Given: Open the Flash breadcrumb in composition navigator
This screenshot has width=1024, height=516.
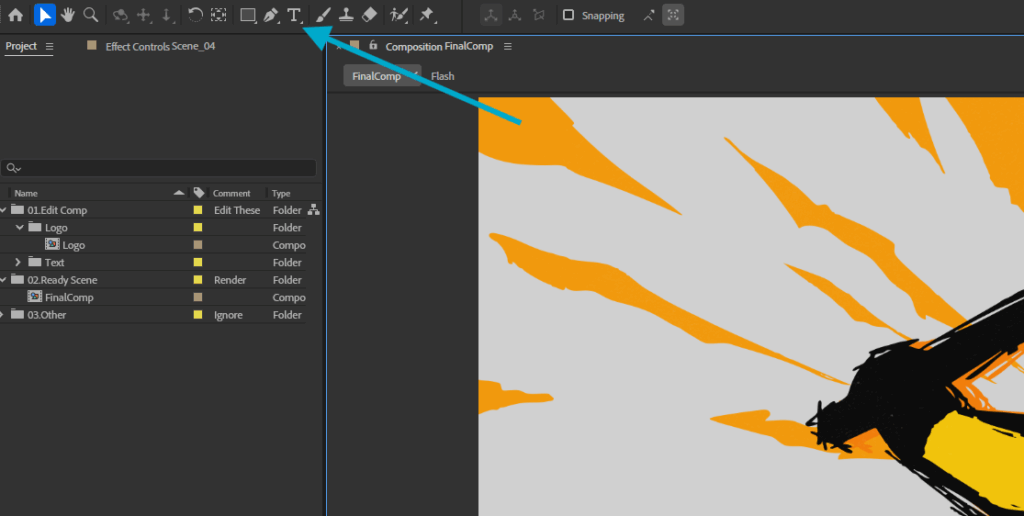Looking at the screenshot, I should tap(442, 76).
